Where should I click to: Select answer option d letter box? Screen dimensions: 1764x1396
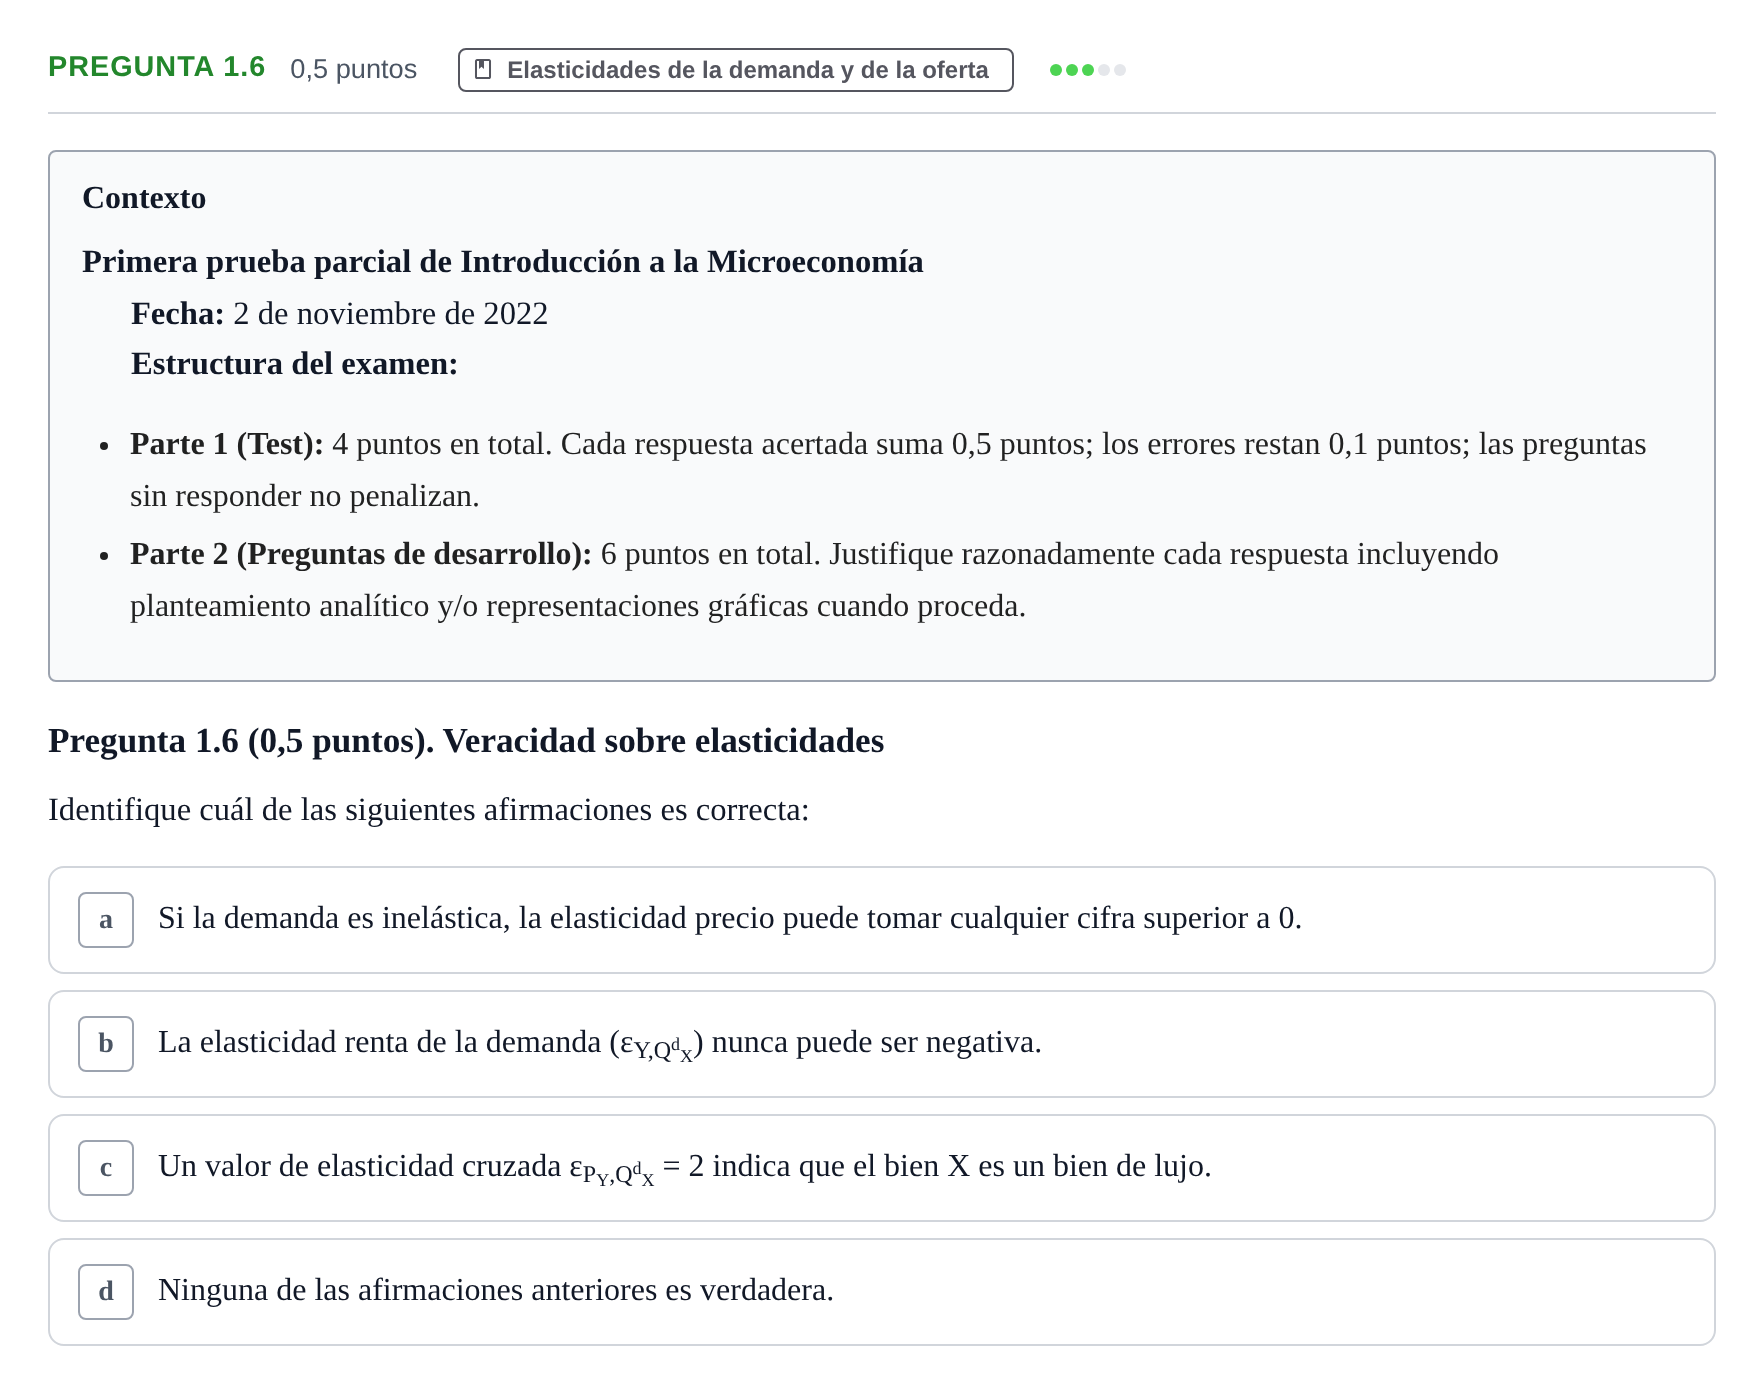(x=106, y=1292)
